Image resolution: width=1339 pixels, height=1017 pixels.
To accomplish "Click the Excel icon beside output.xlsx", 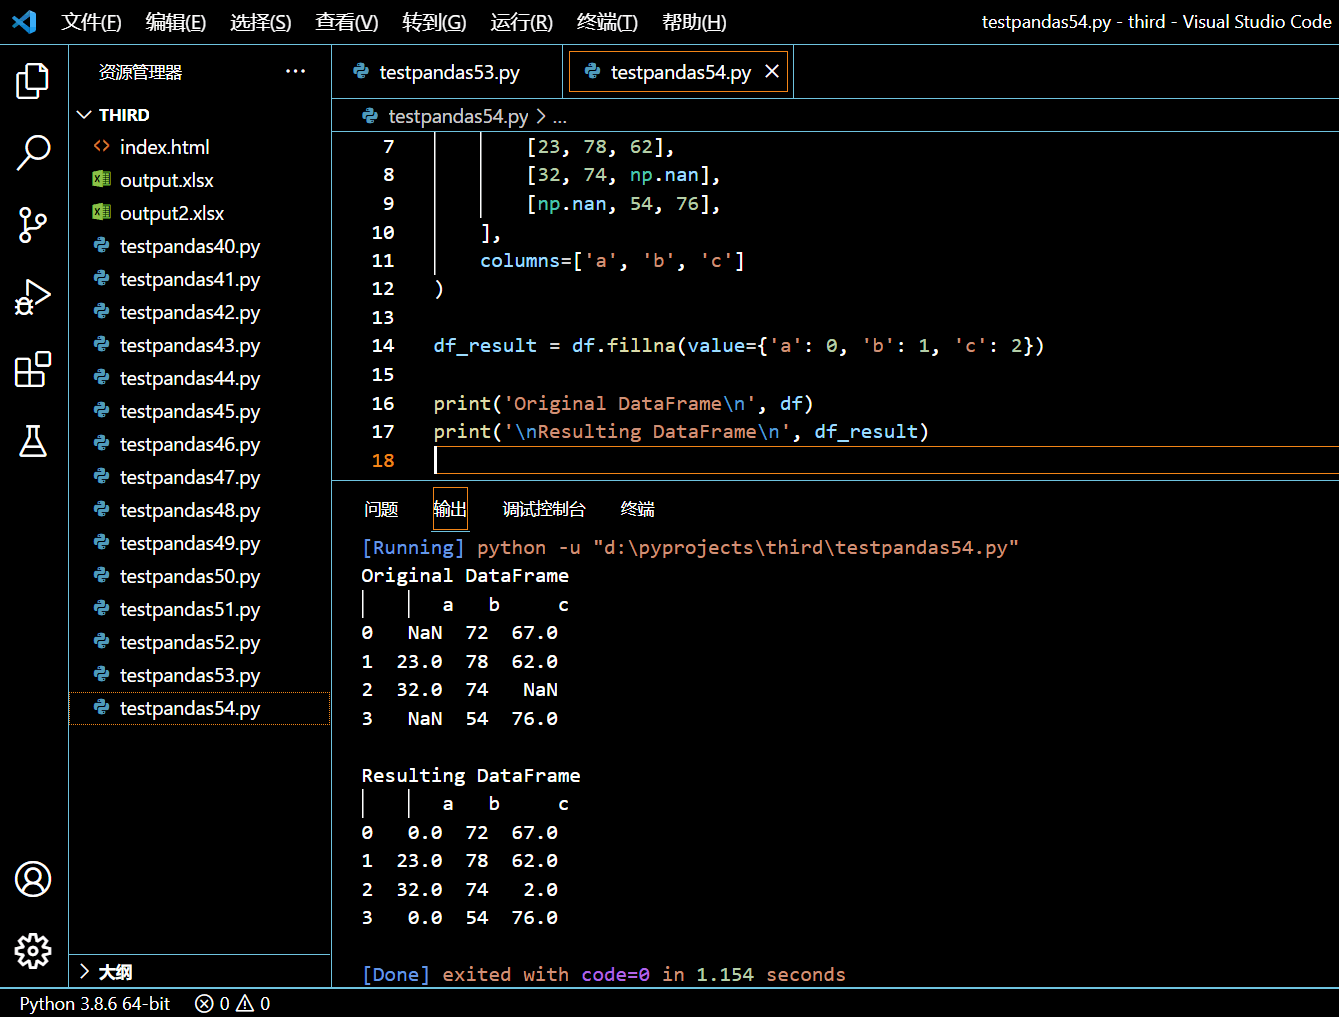I will (101, 180).
